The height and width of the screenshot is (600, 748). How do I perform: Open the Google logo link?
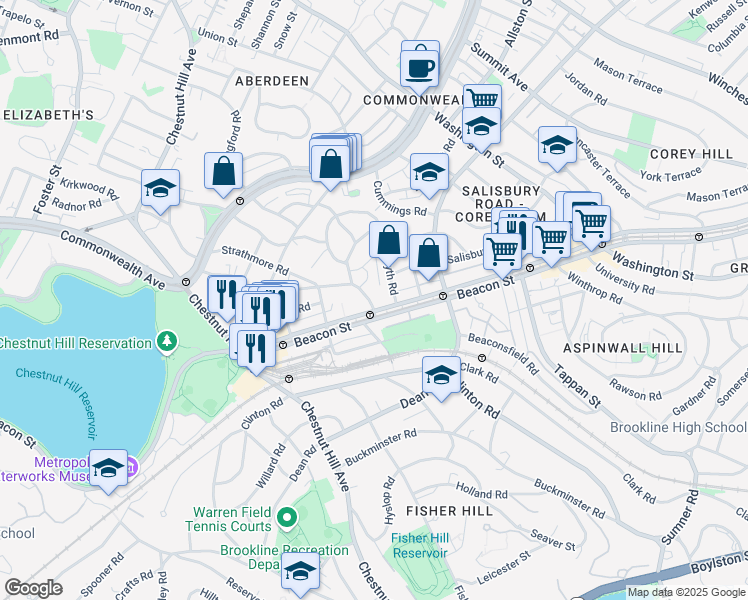pyautogui.click(x=33, y=588)
